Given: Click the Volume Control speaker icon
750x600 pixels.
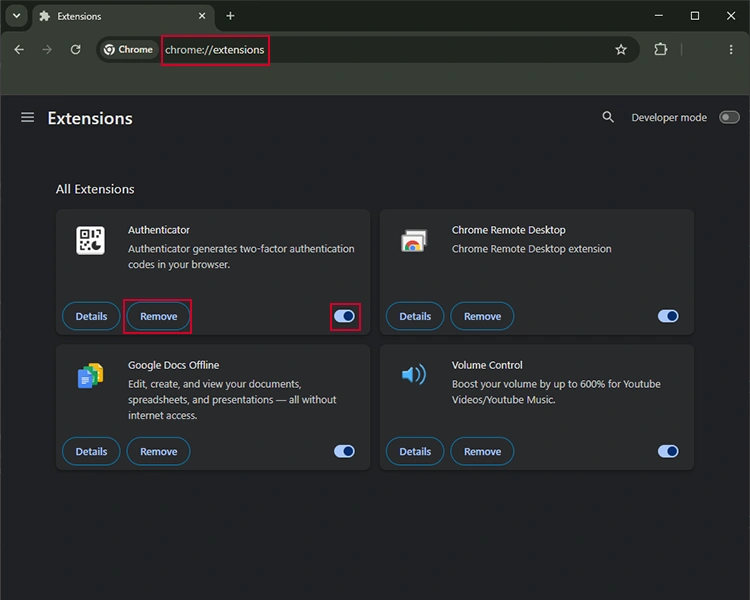Looking at the screenshot, I should (x=414, y=375).
